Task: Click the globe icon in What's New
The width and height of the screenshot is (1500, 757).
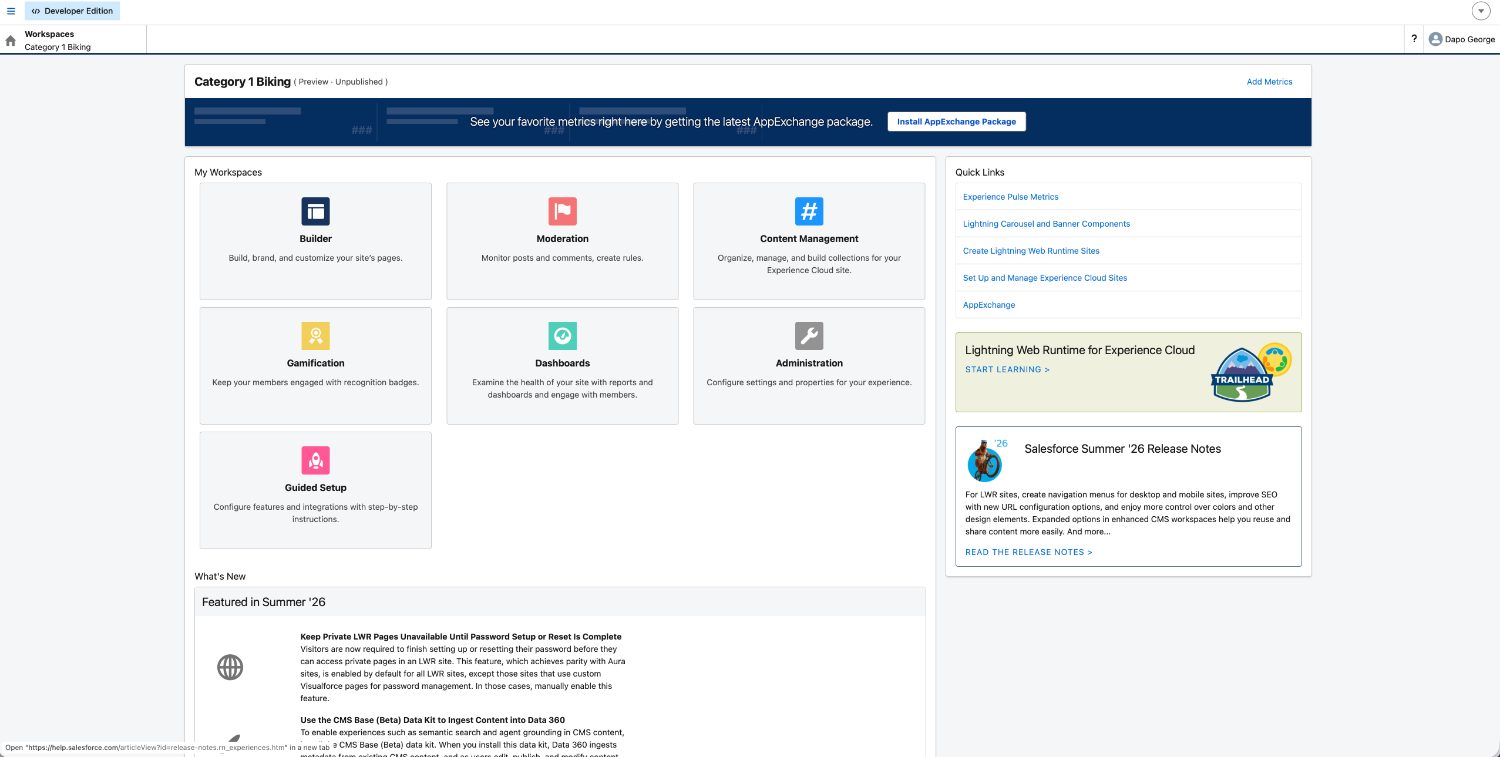Action: point(230,667)
